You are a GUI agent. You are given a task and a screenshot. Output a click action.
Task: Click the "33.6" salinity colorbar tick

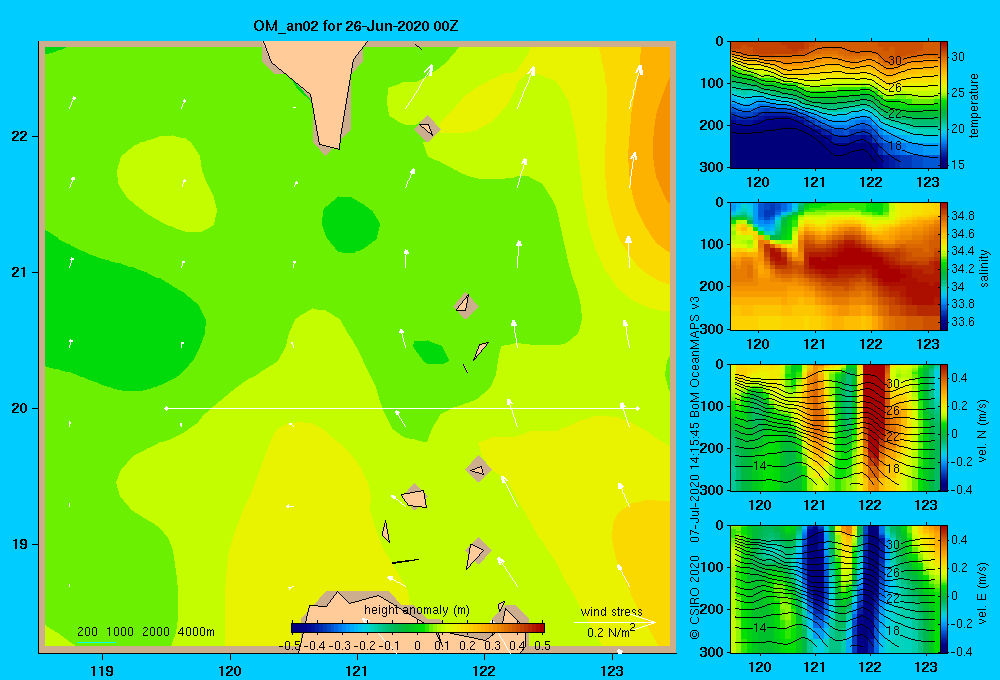(962, 322)
